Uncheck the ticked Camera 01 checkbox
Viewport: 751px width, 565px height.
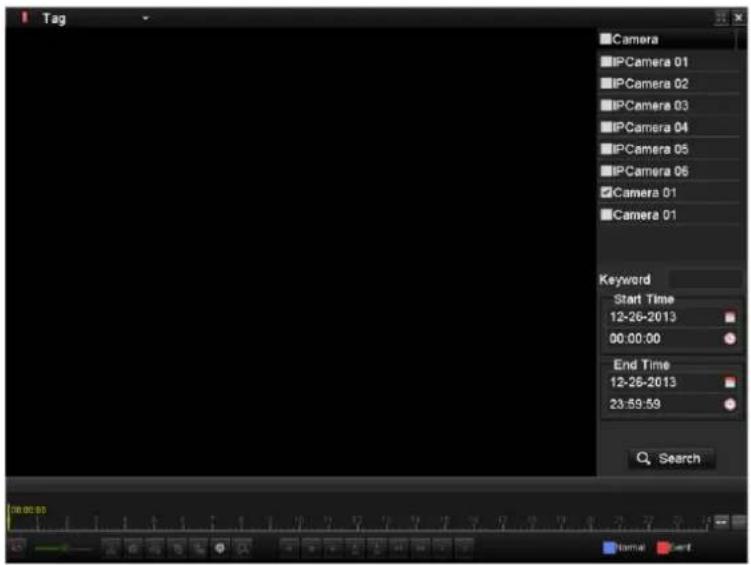[606, 192]
